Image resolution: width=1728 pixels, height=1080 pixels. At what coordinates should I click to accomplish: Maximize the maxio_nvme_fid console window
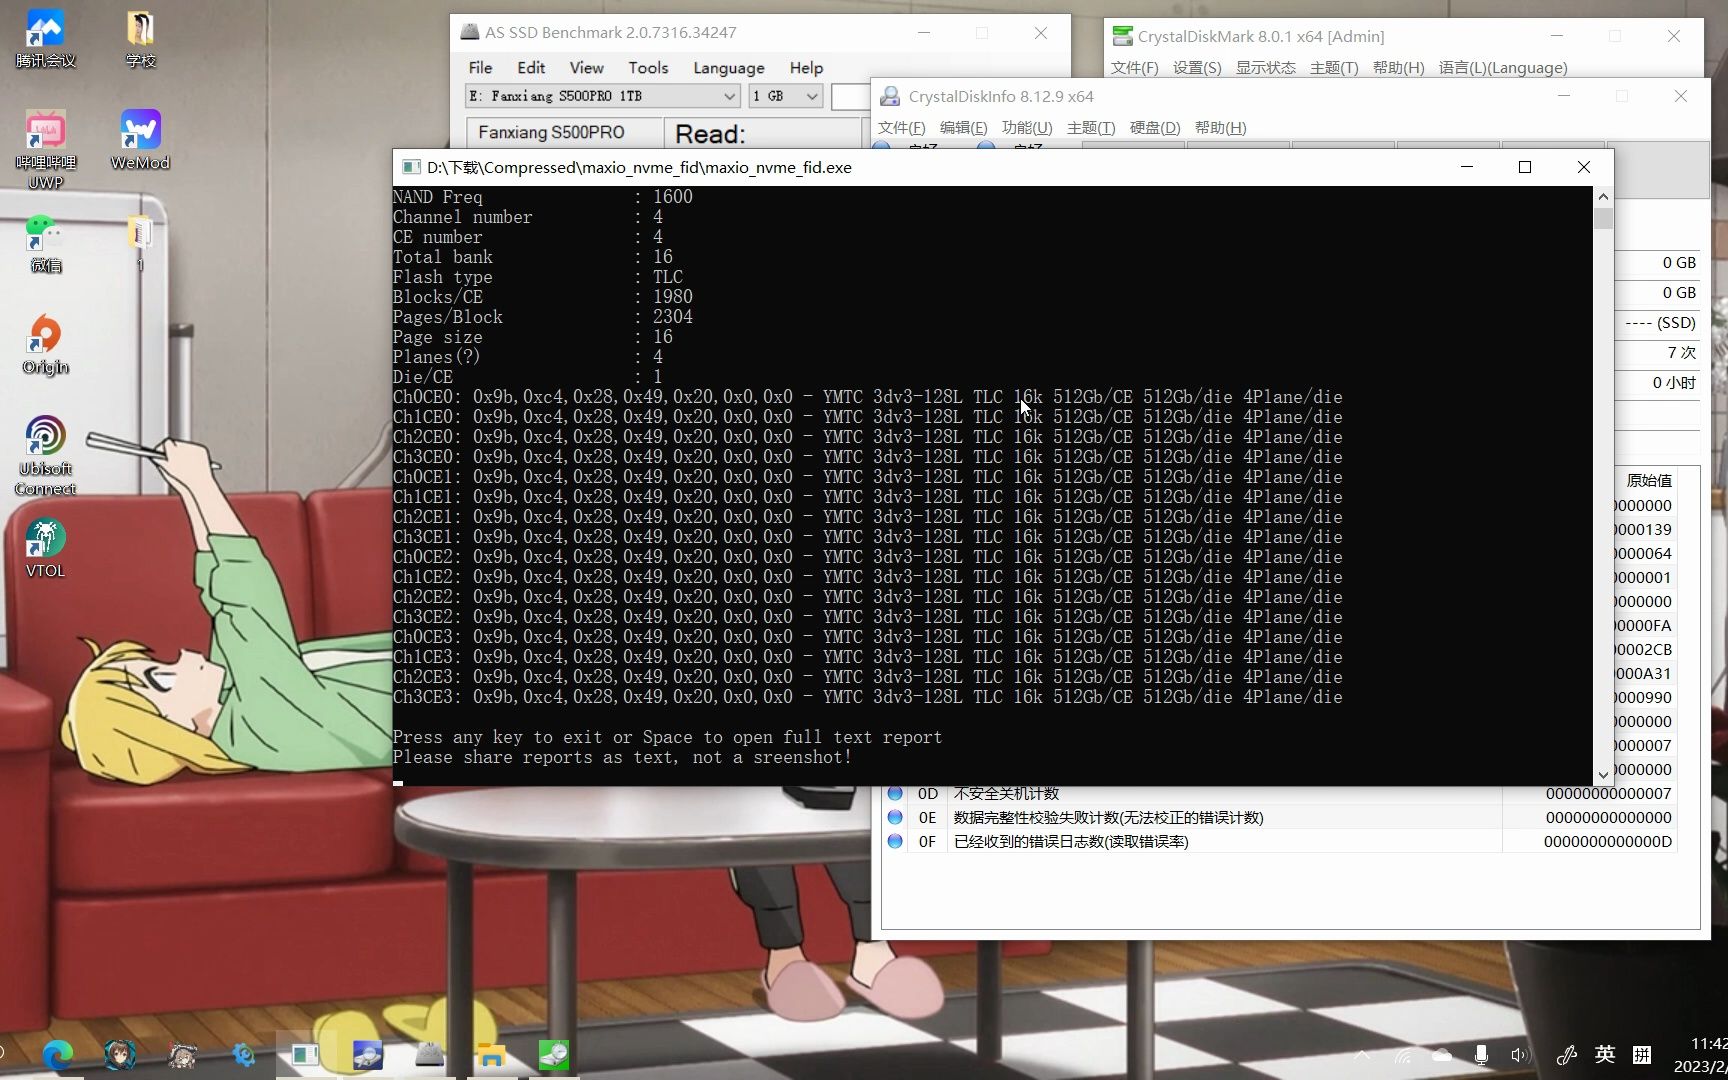coord(1525,167)
